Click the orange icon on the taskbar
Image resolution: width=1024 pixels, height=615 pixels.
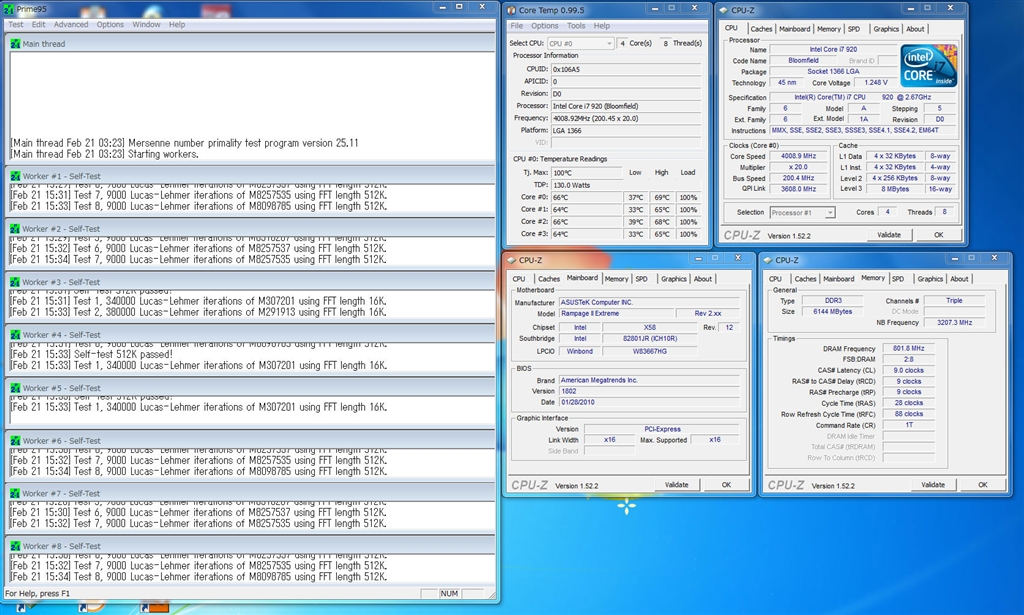coord(155,607)
